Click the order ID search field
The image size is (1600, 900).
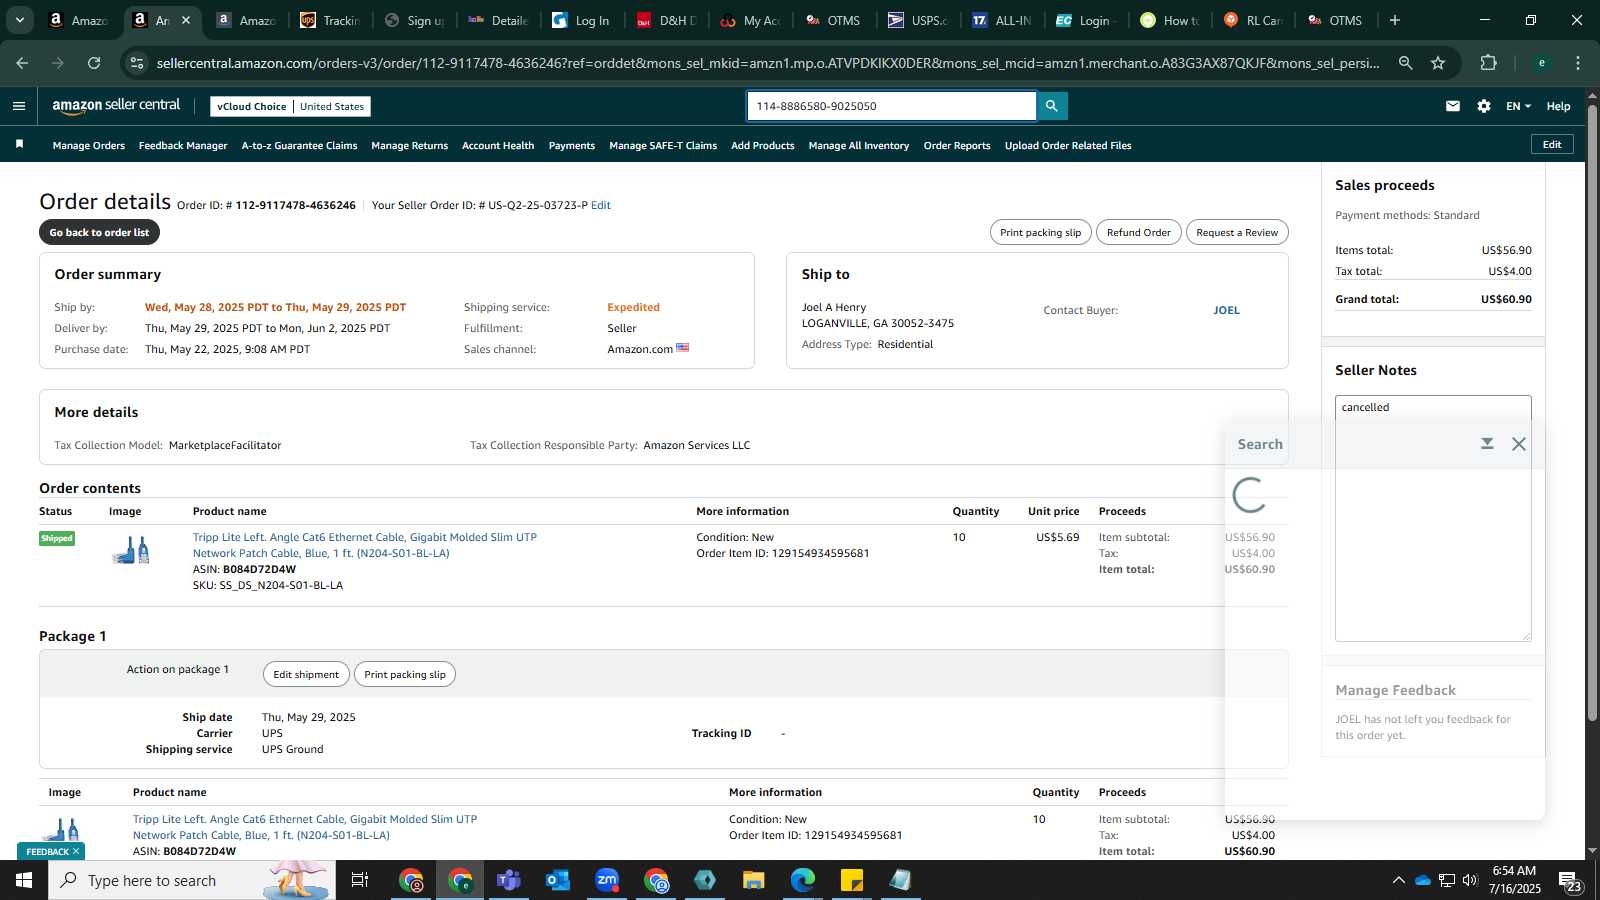(x=891, y=106)
